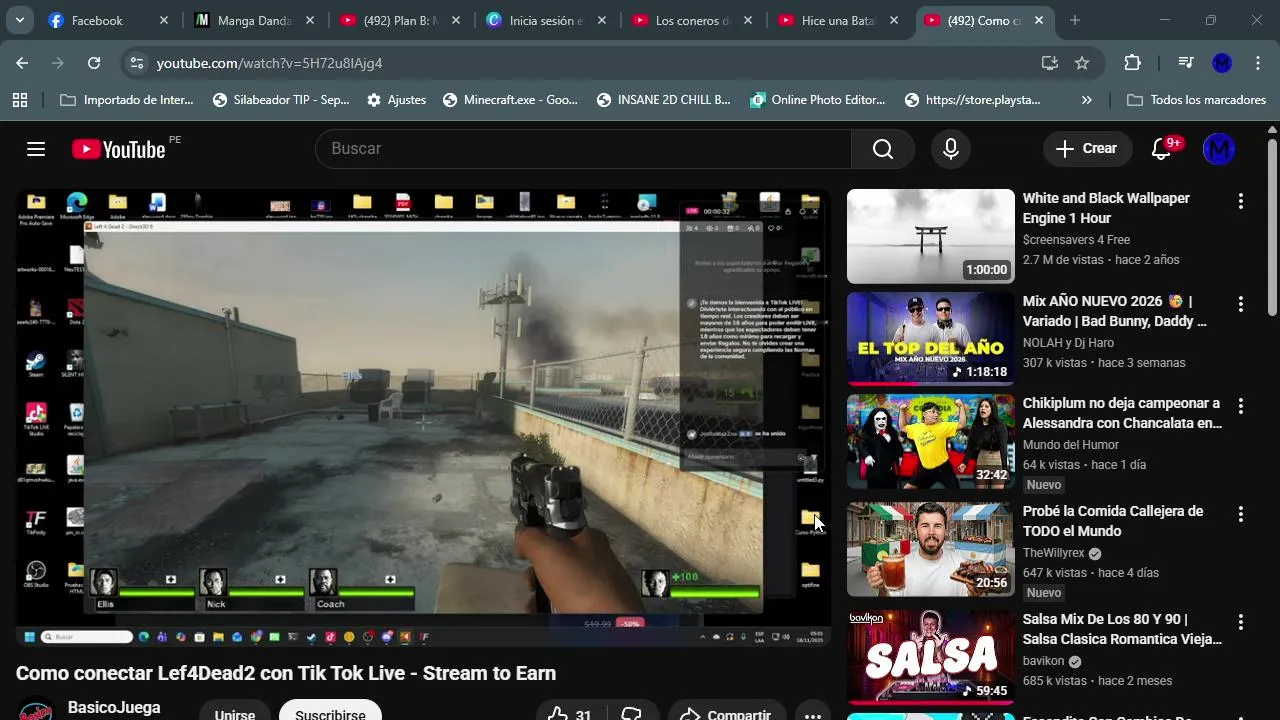The width and height of the screenshot is (1280, 720).
Task: Open options for Salsa Mix video
Action: coord(1241,622)
